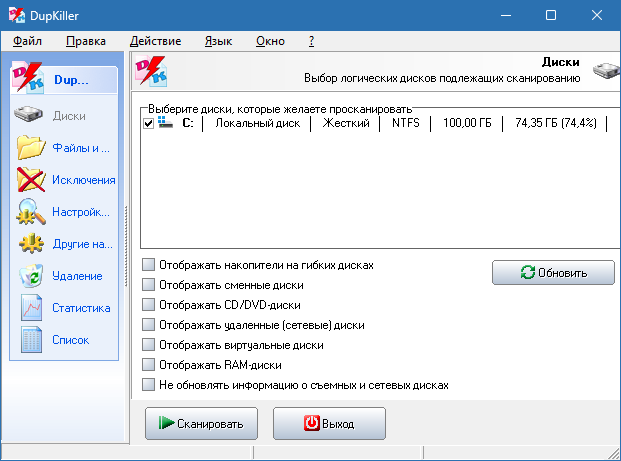Open the Настройки magnifier gear icon
Viewport: 621px width, 461px height.
tap(31, 212)
